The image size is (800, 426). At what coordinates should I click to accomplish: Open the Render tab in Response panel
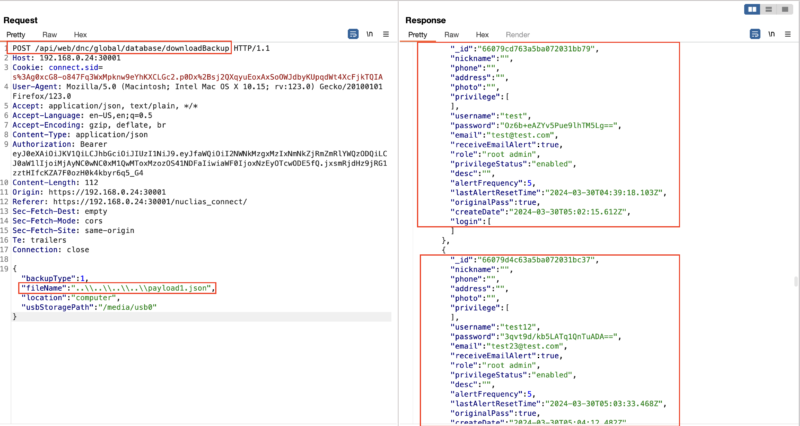[x=518, y=34]
